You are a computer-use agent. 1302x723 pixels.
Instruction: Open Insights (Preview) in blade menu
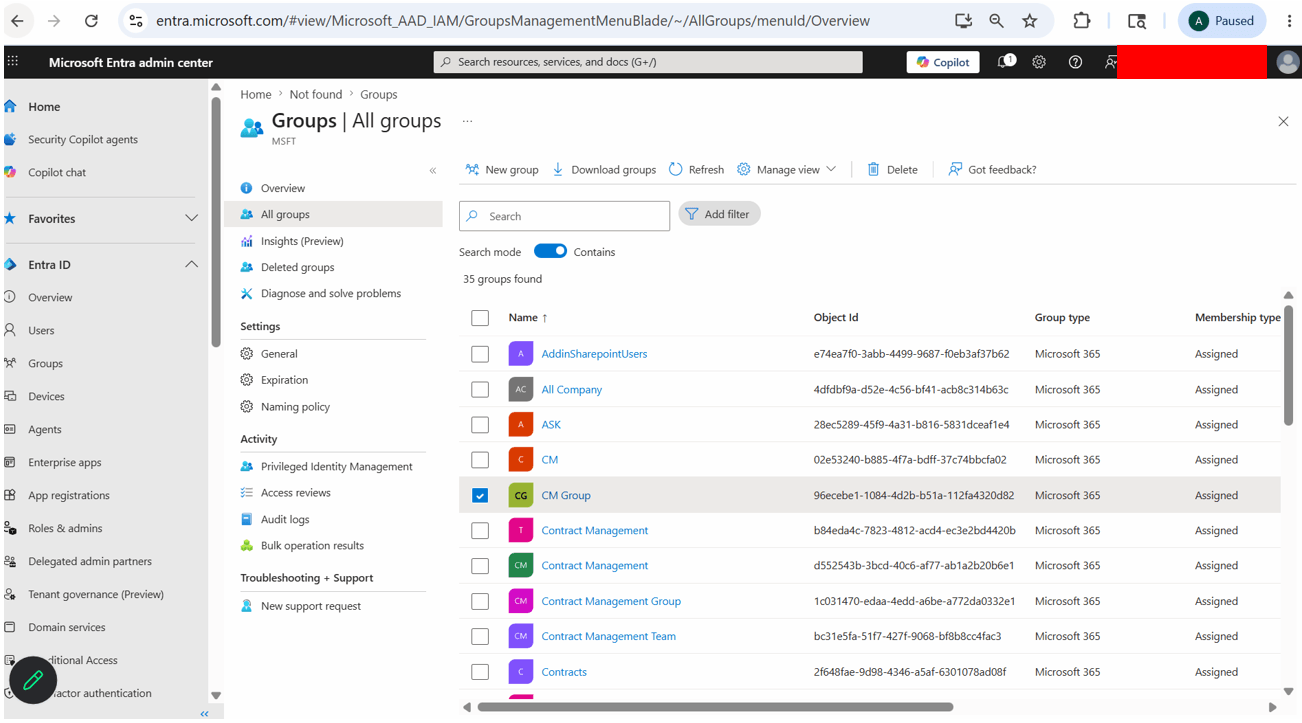click(302, 241)
